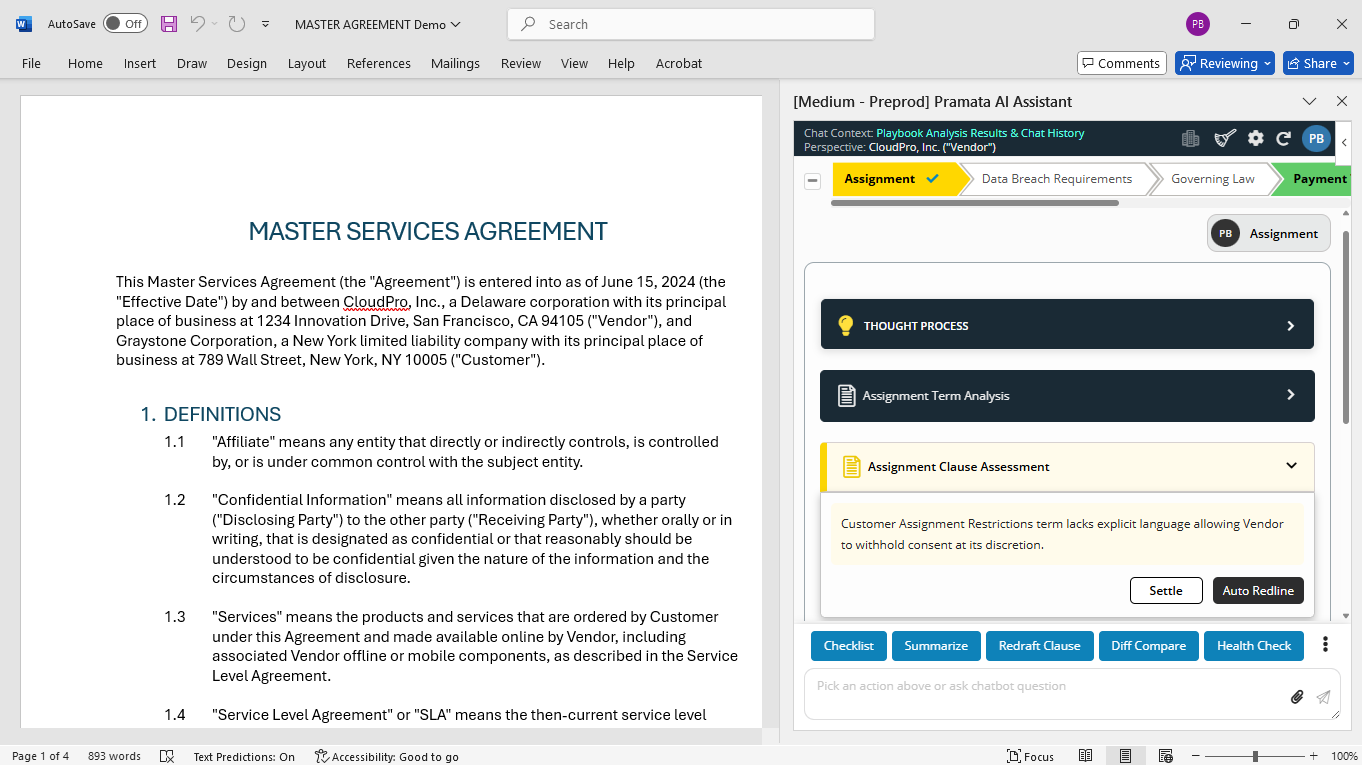Image resolution: width=1362 pixels, height=765 pixels.
Task: Expand the THOUGHT PROCESS section
Action: 1067,325
